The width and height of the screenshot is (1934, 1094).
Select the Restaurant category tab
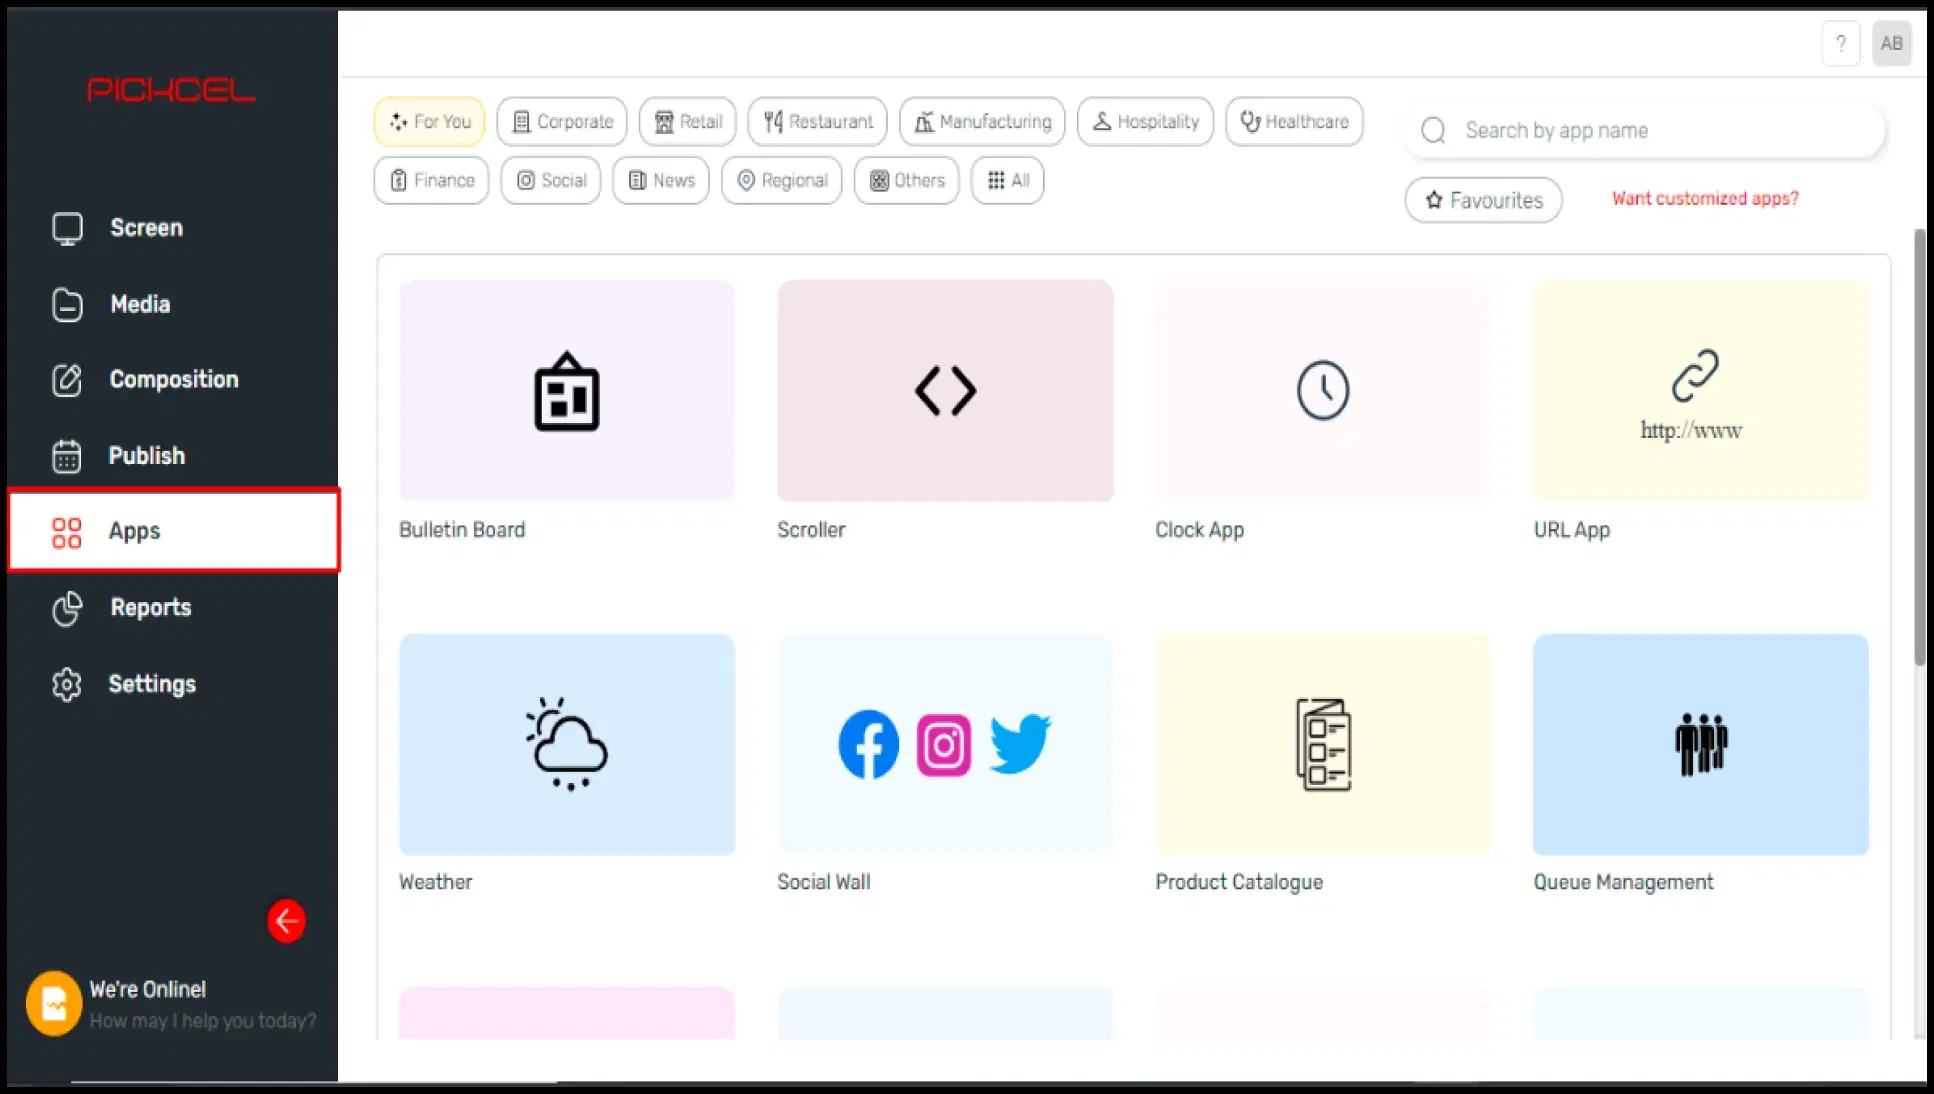coord(817,121)
